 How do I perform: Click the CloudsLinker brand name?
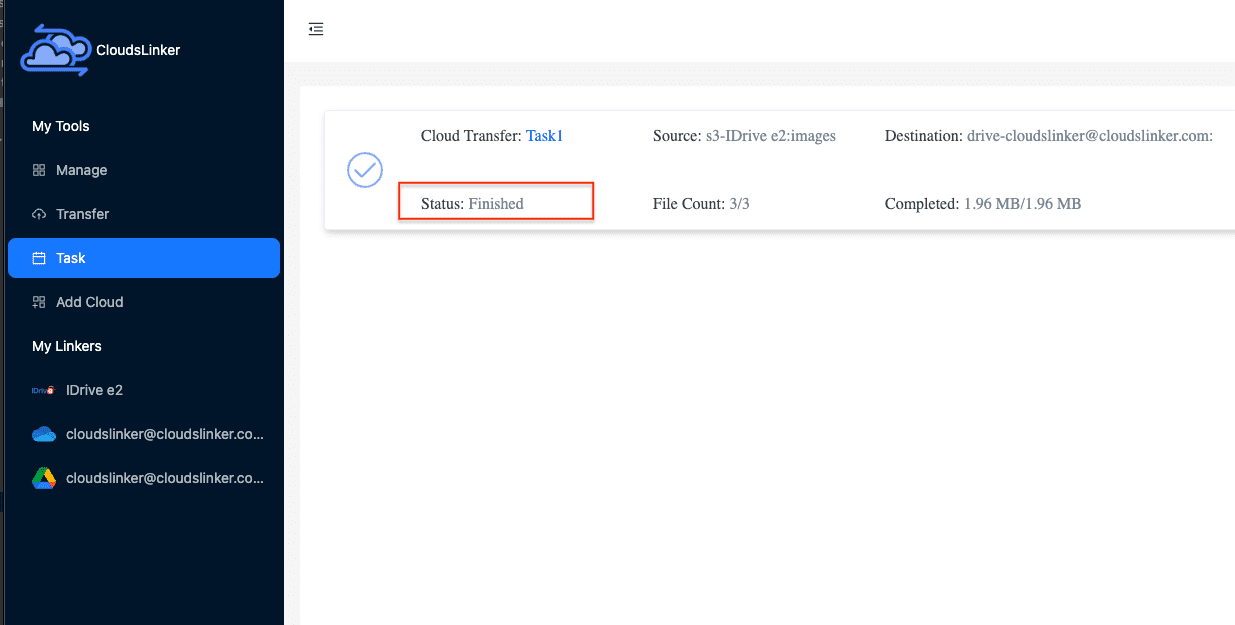pyautogui.click(x=138, y=50)
